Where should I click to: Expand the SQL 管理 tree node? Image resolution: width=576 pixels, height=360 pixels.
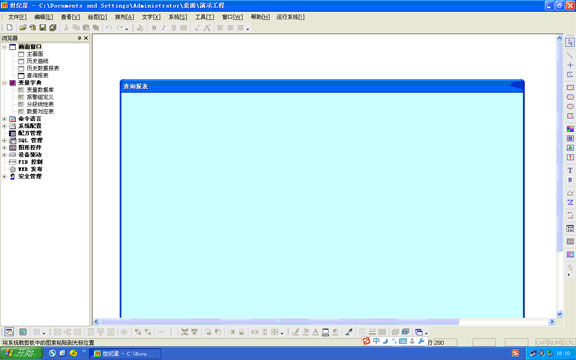[x=4, y=140]
